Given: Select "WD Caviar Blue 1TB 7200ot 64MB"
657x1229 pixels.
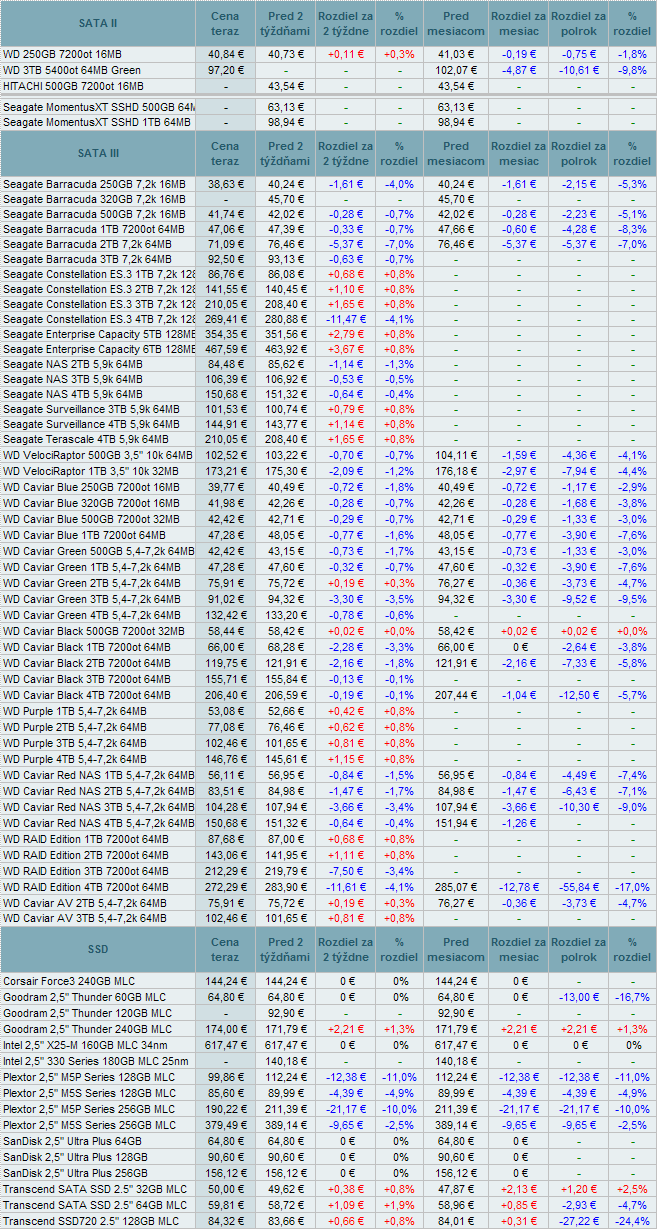Looking at the screenshot, I should [x=86, y=535].
